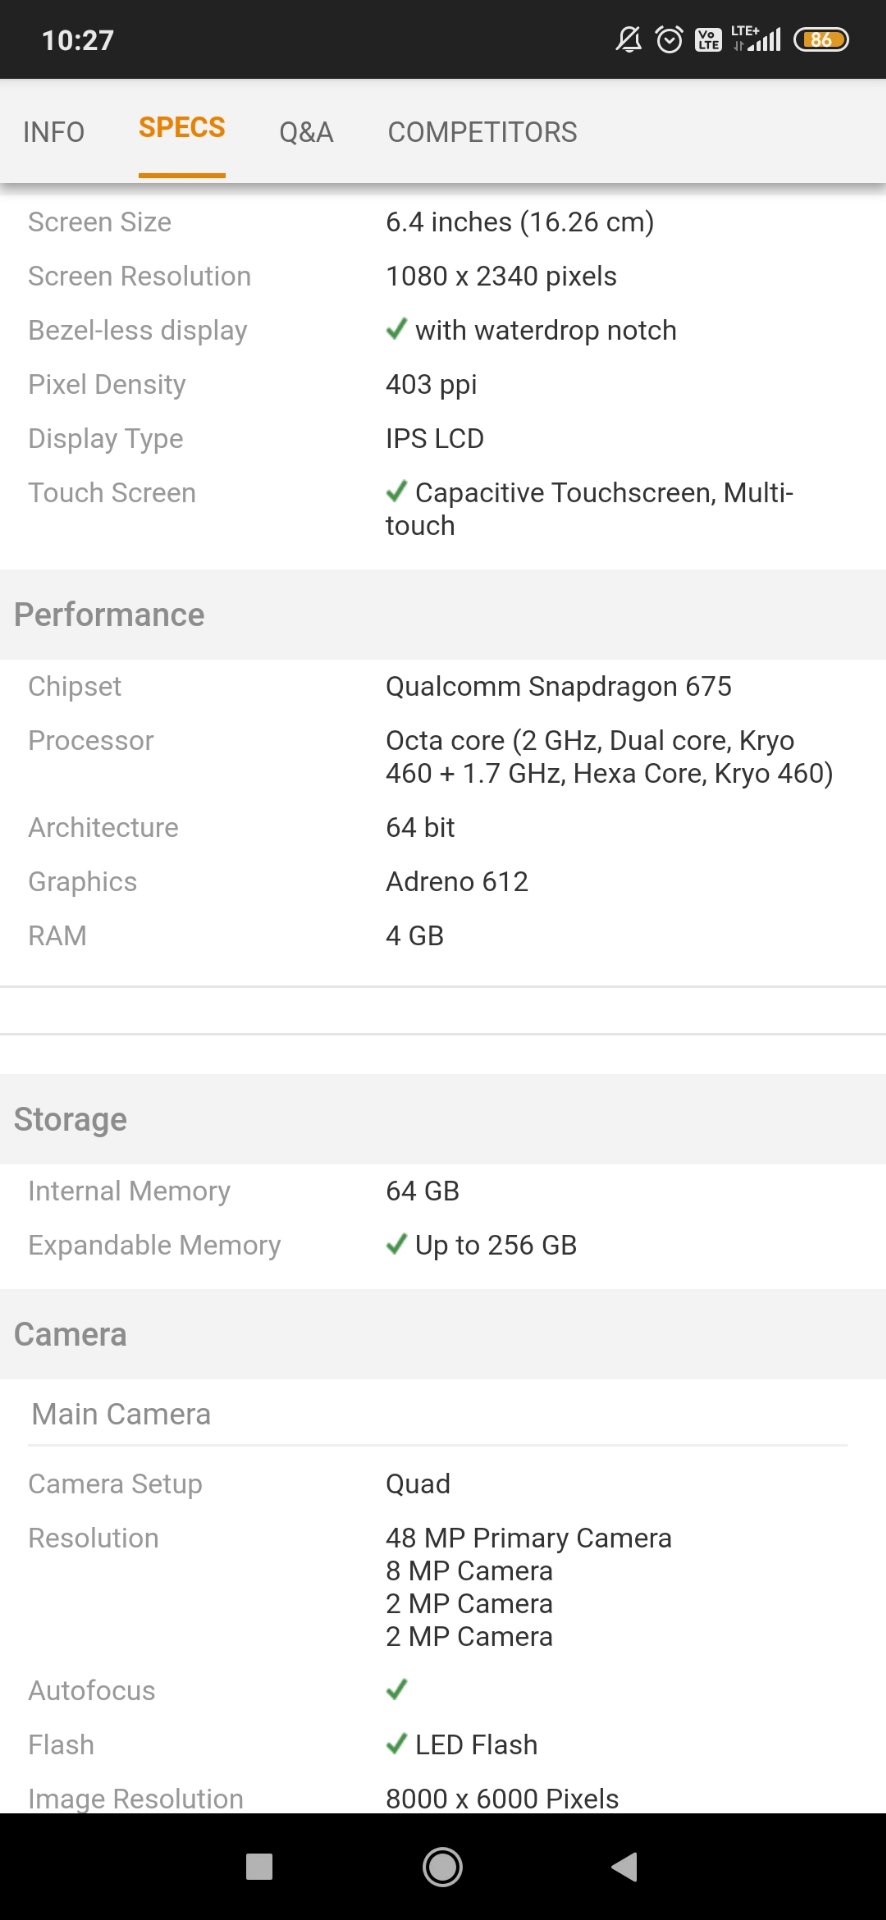Tap the muted notifications bell icon
This screenshot has width=886, height=1920.
[628, 40]
